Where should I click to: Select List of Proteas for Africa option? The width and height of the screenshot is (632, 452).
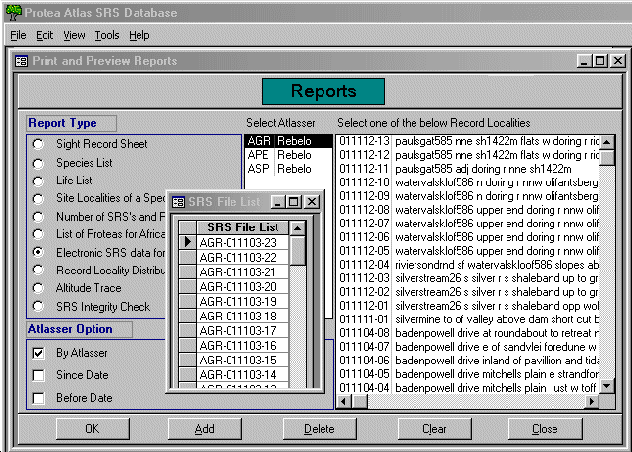(38, 234)
